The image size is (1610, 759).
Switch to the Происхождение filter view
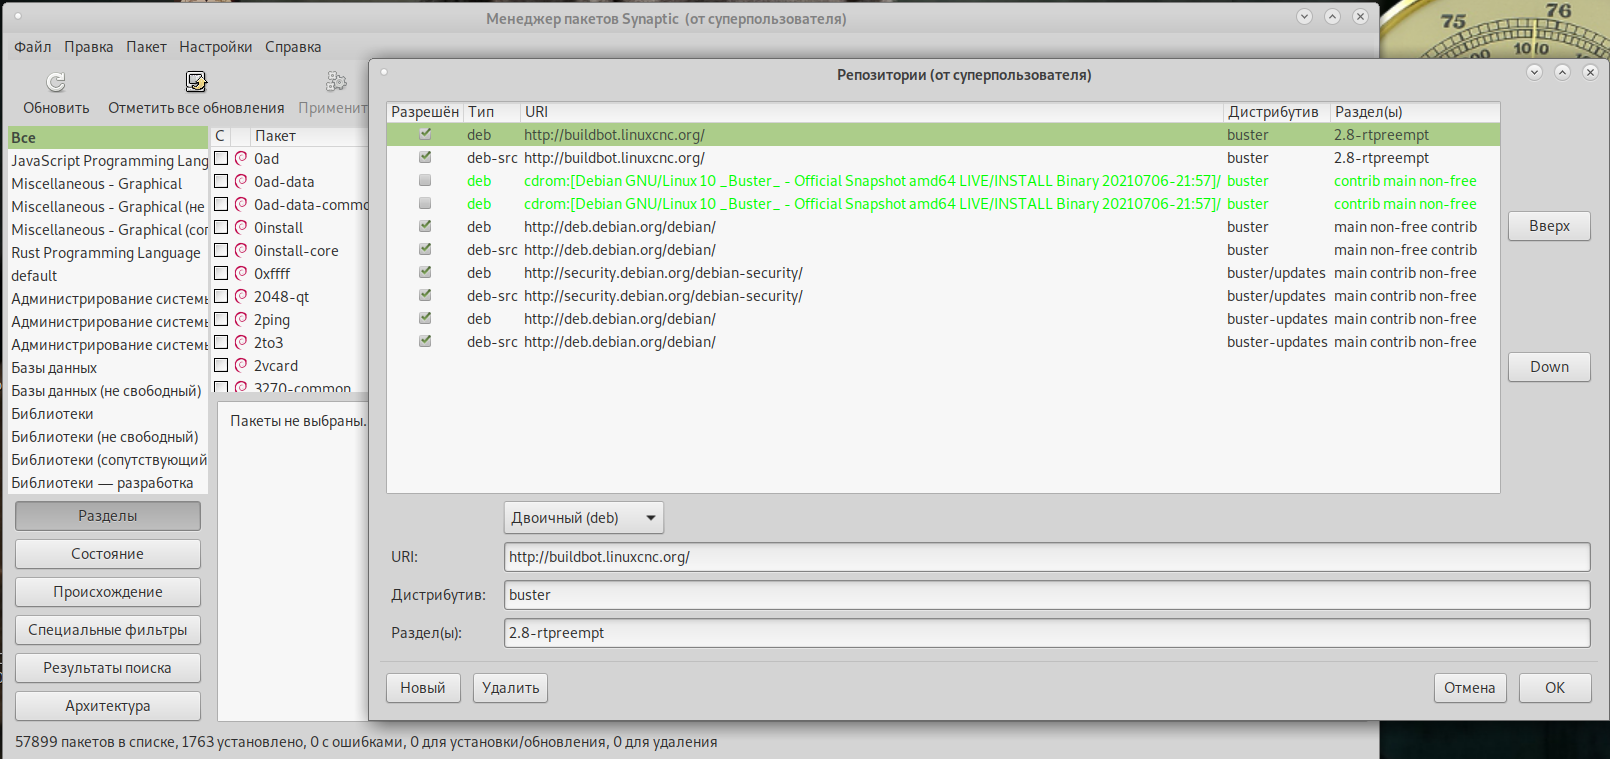(108, 592)
